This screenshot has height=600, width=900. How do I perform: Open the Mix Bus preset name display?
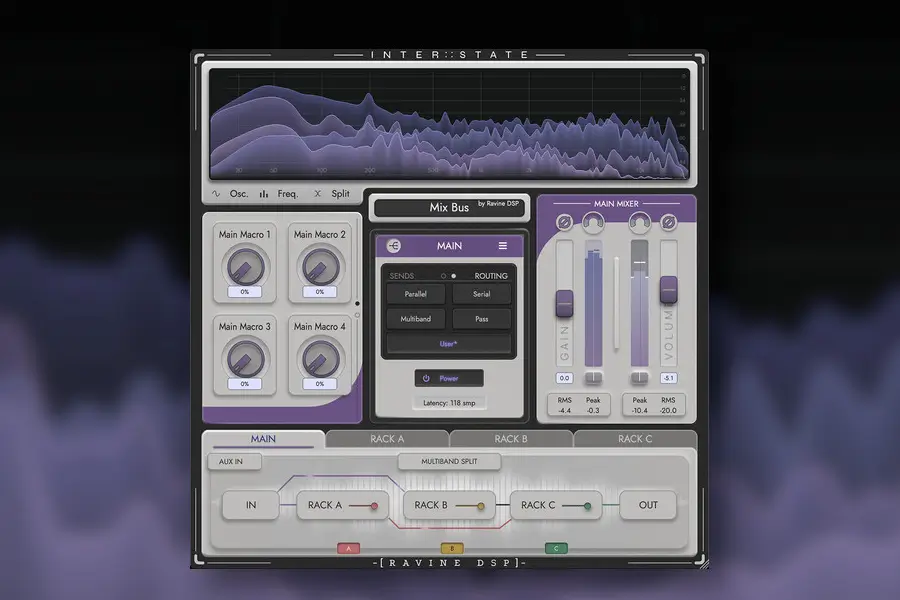[449, 207]
